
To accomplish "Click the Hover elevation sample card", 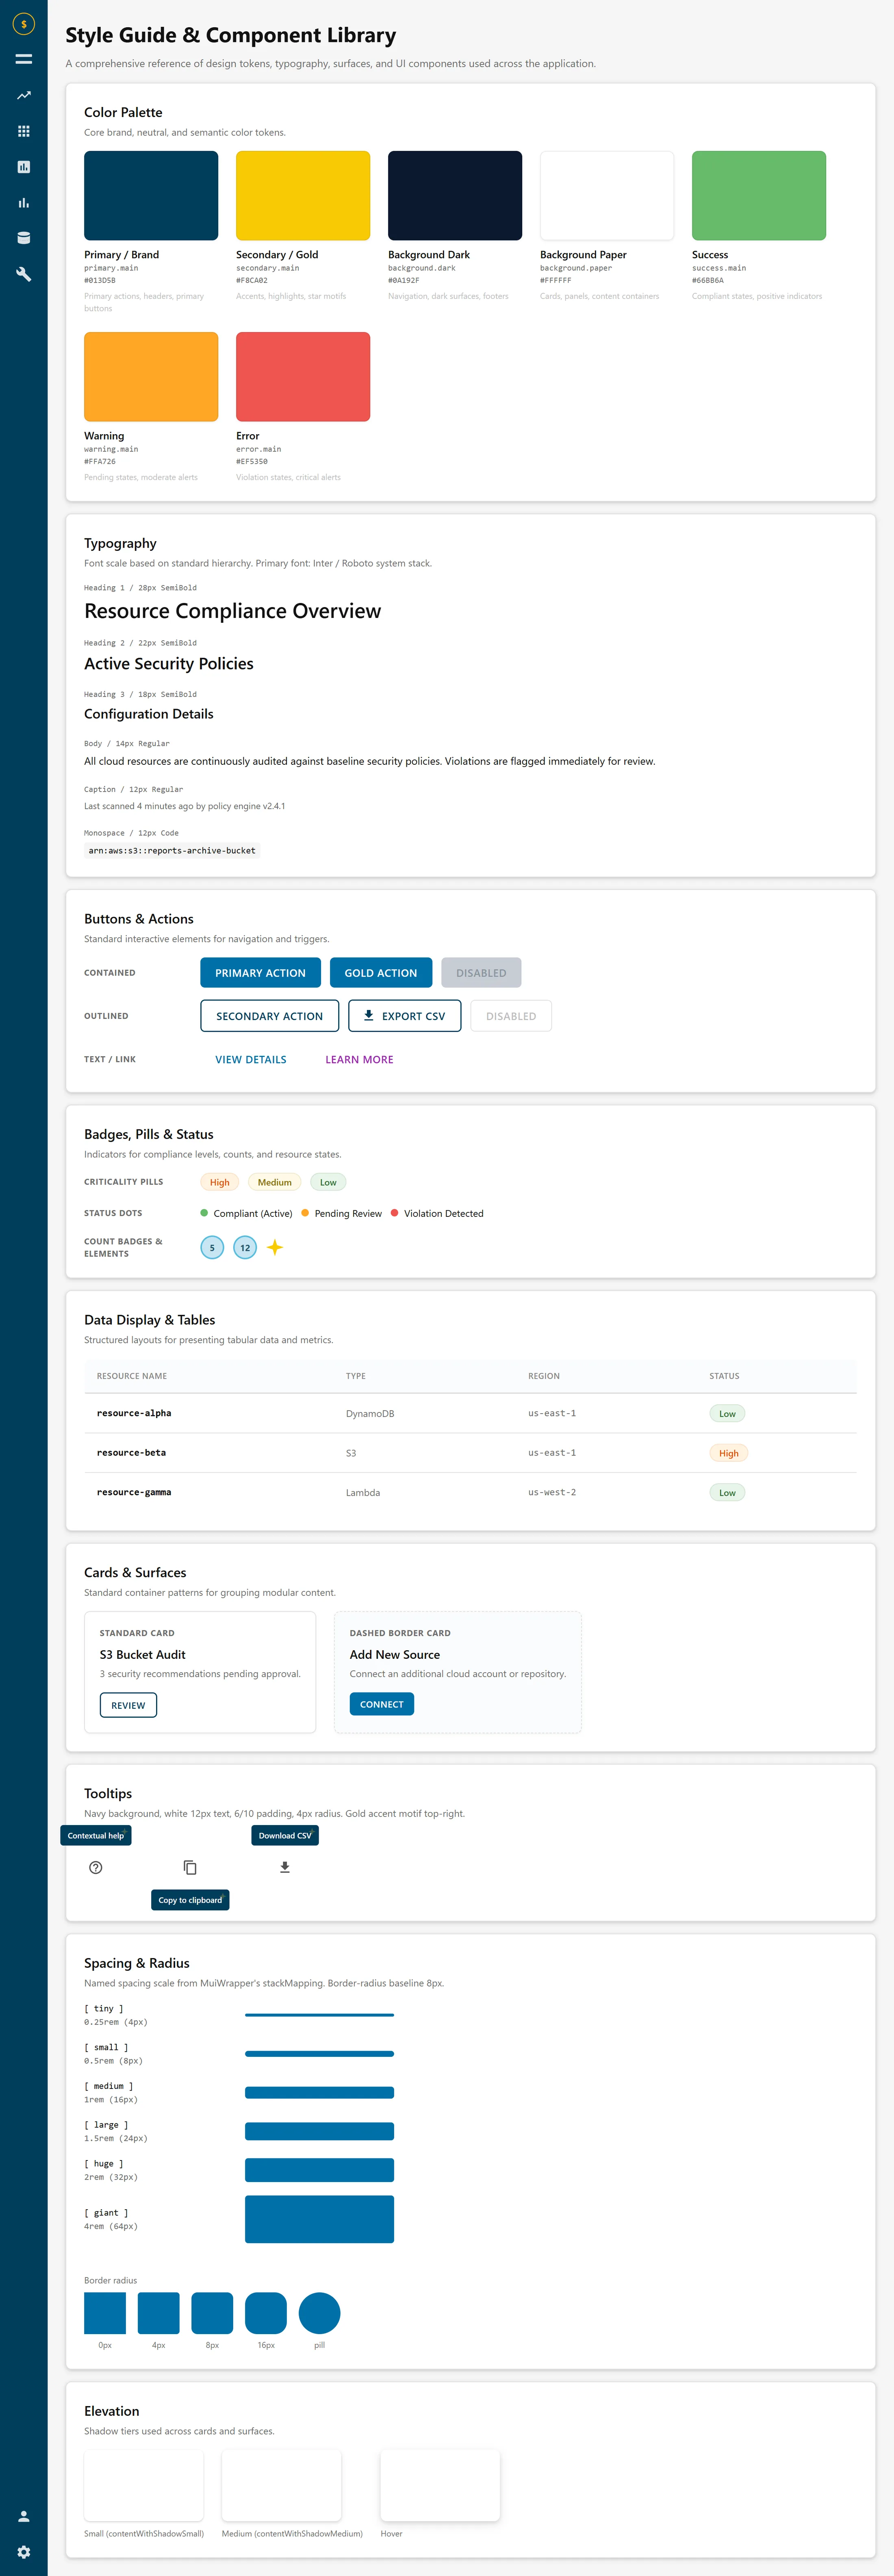I will pos(440,2485).
